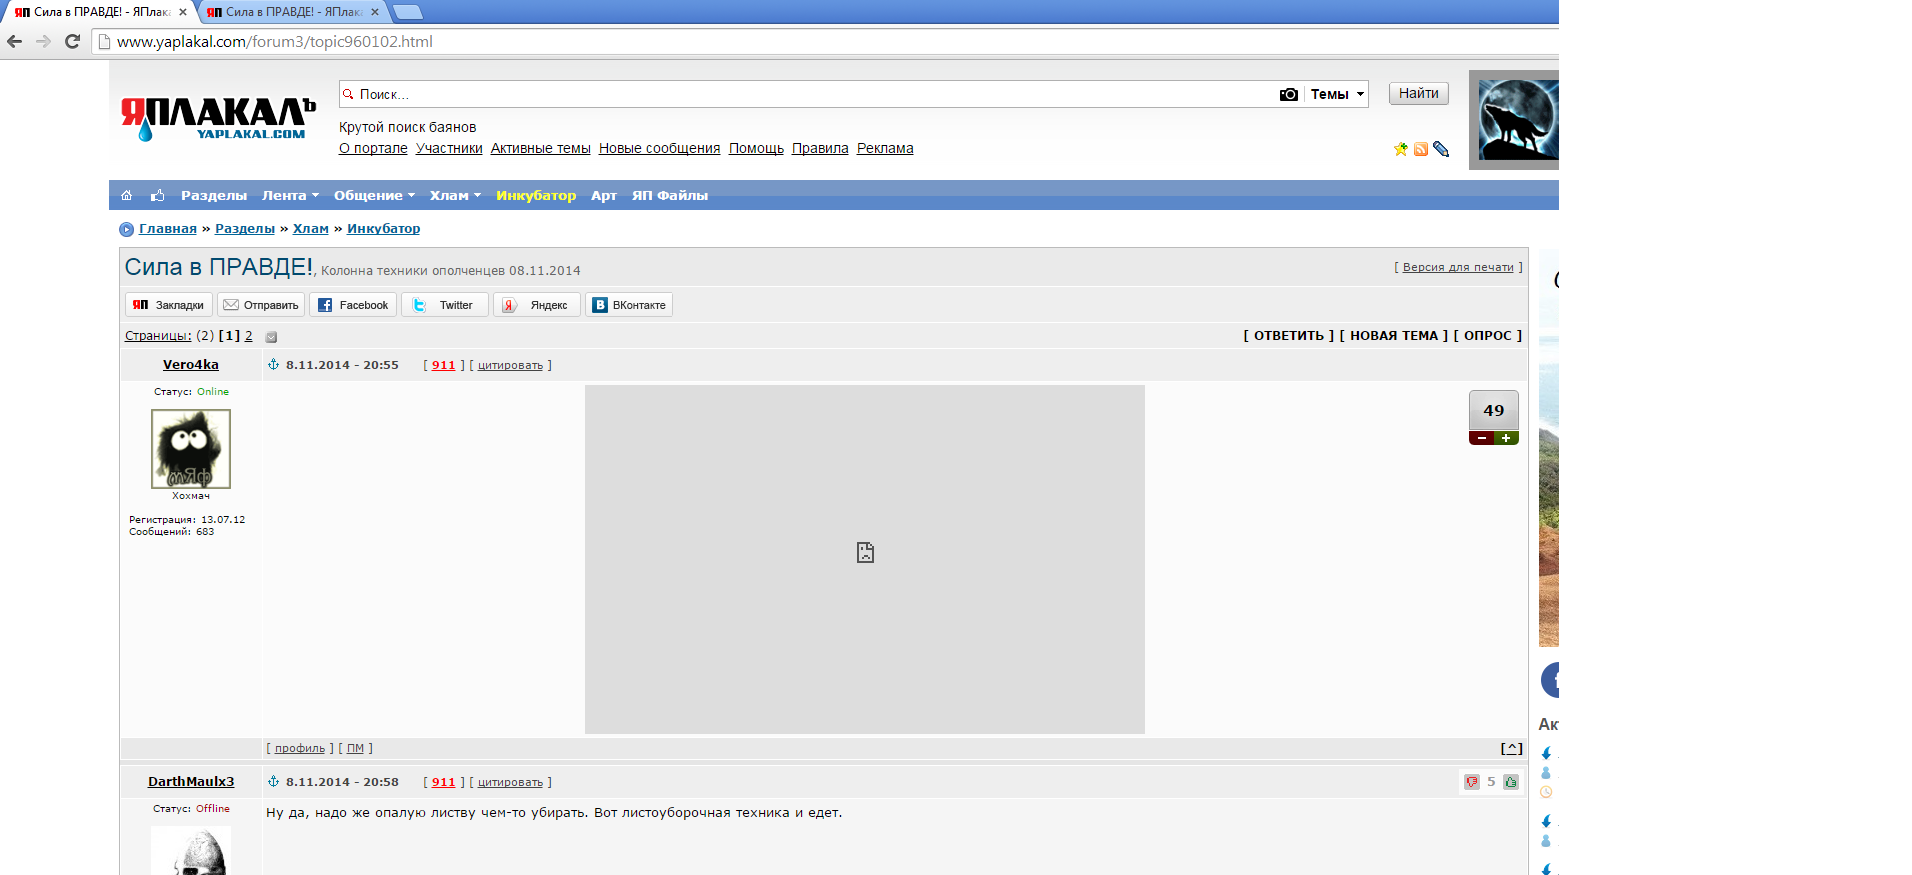Open Инкубатор in navigation bar
The image size is (1912, 875).
[536, 196]
